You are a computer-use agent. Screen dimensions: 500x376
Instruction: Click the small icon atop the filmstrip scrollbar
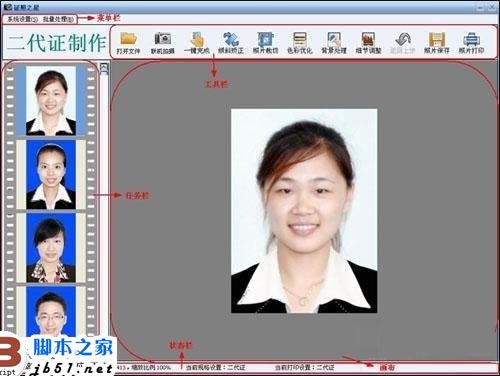tap(104, 68)
